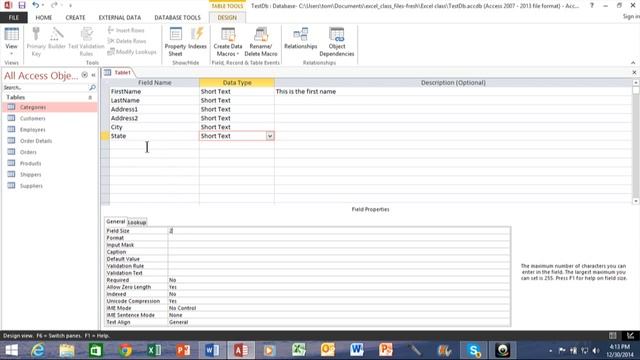Open Skype from the taskbar

pyautogui.click(x=473, y=350)
